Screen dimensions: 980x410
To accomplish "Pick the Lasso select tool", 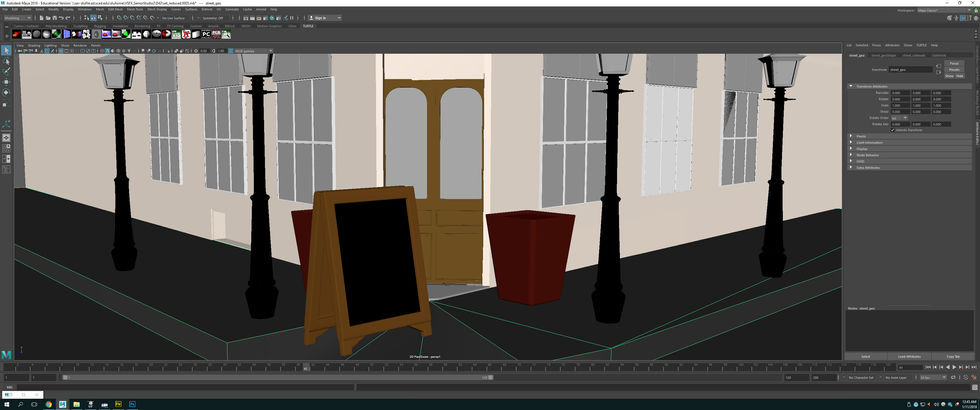I will coord(6,61).
